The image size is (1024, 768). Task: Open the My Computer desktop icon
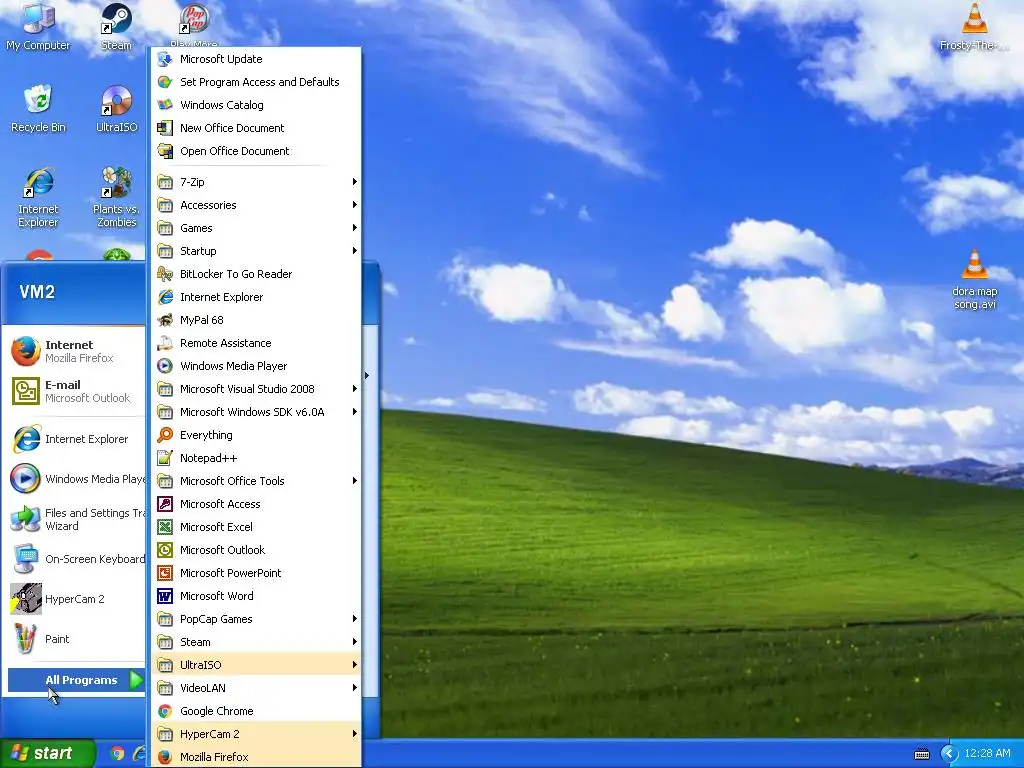[x=38, y=27]
